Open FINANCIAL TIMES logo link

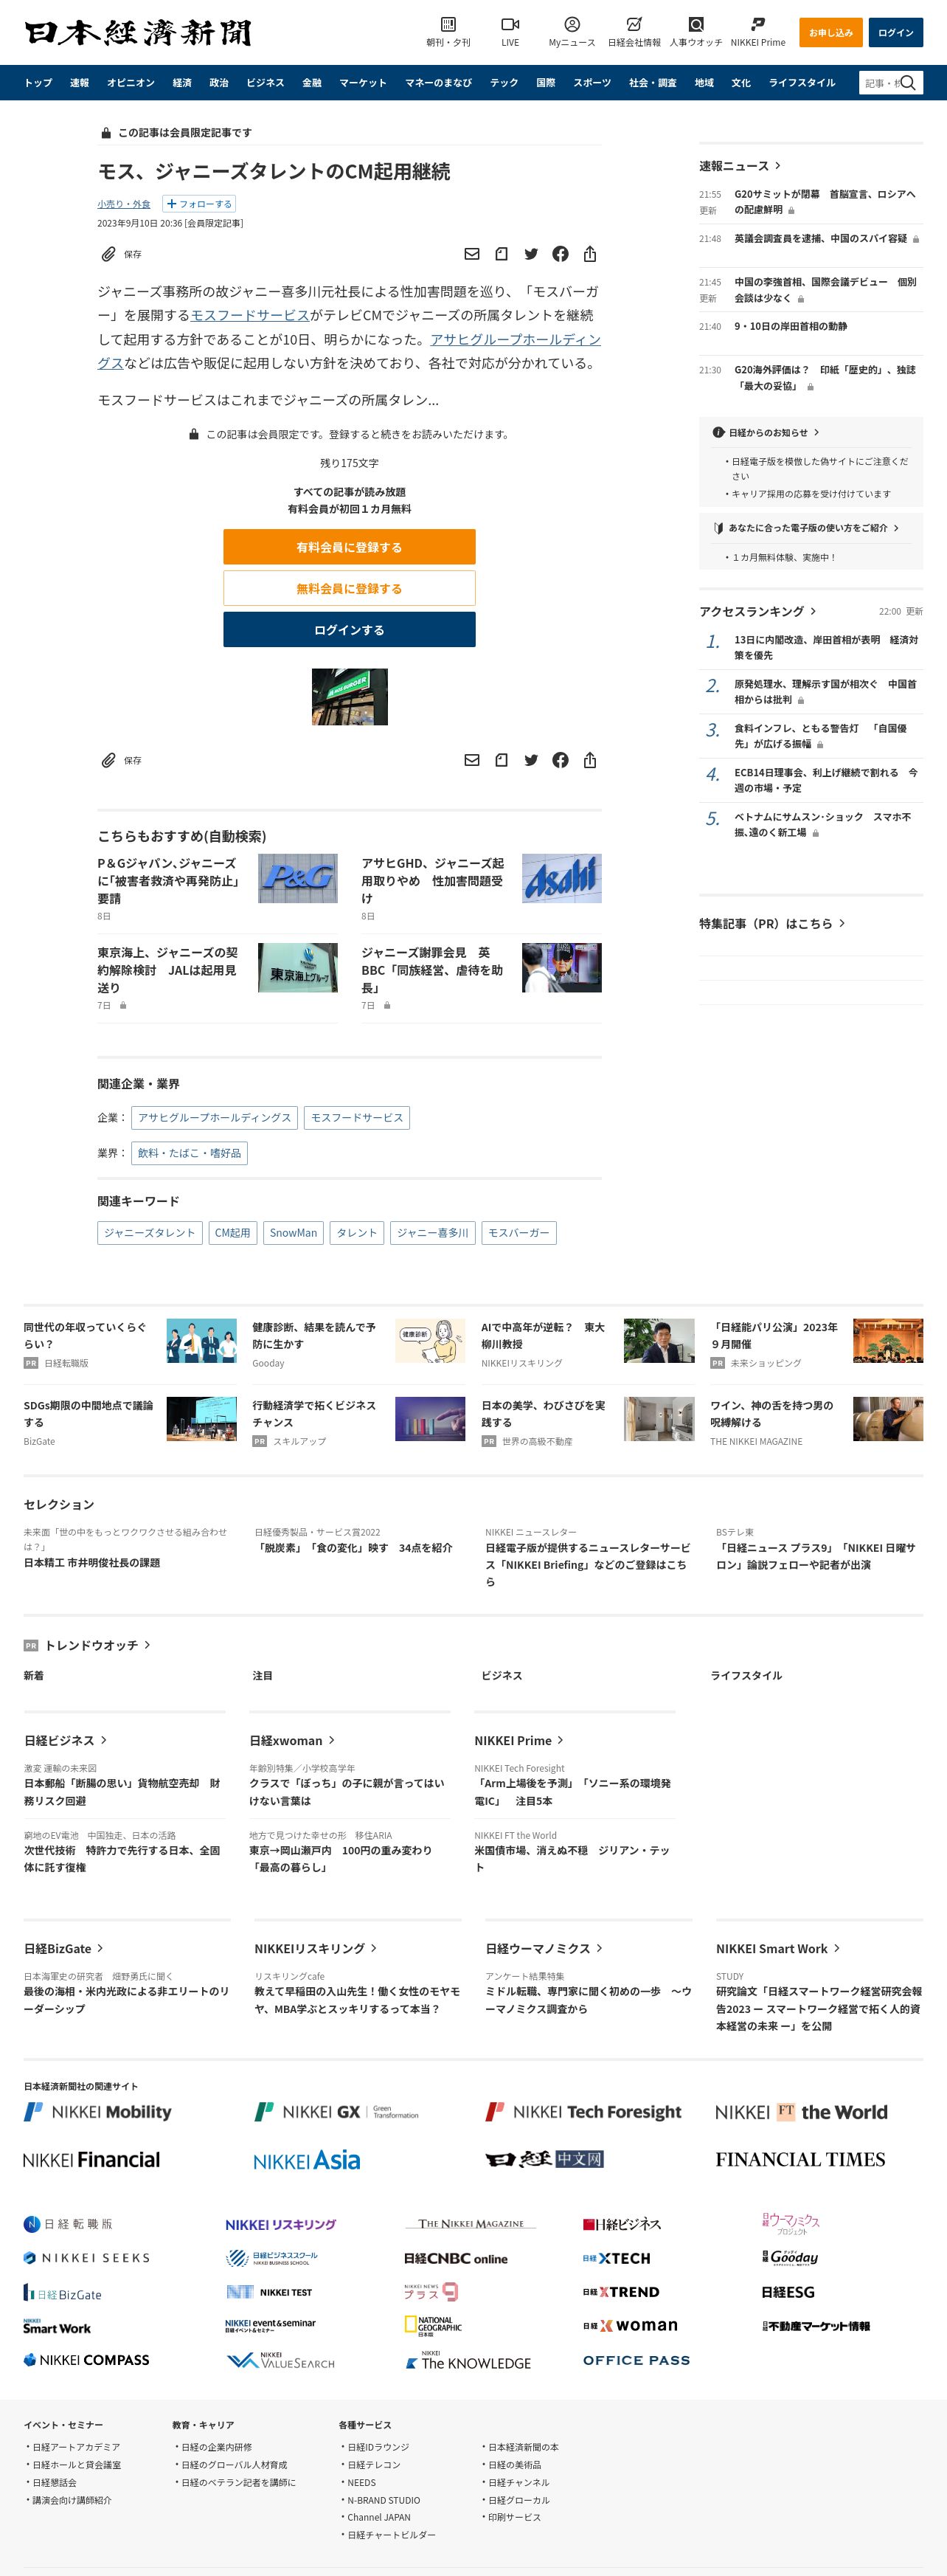tap(800, 2160)
